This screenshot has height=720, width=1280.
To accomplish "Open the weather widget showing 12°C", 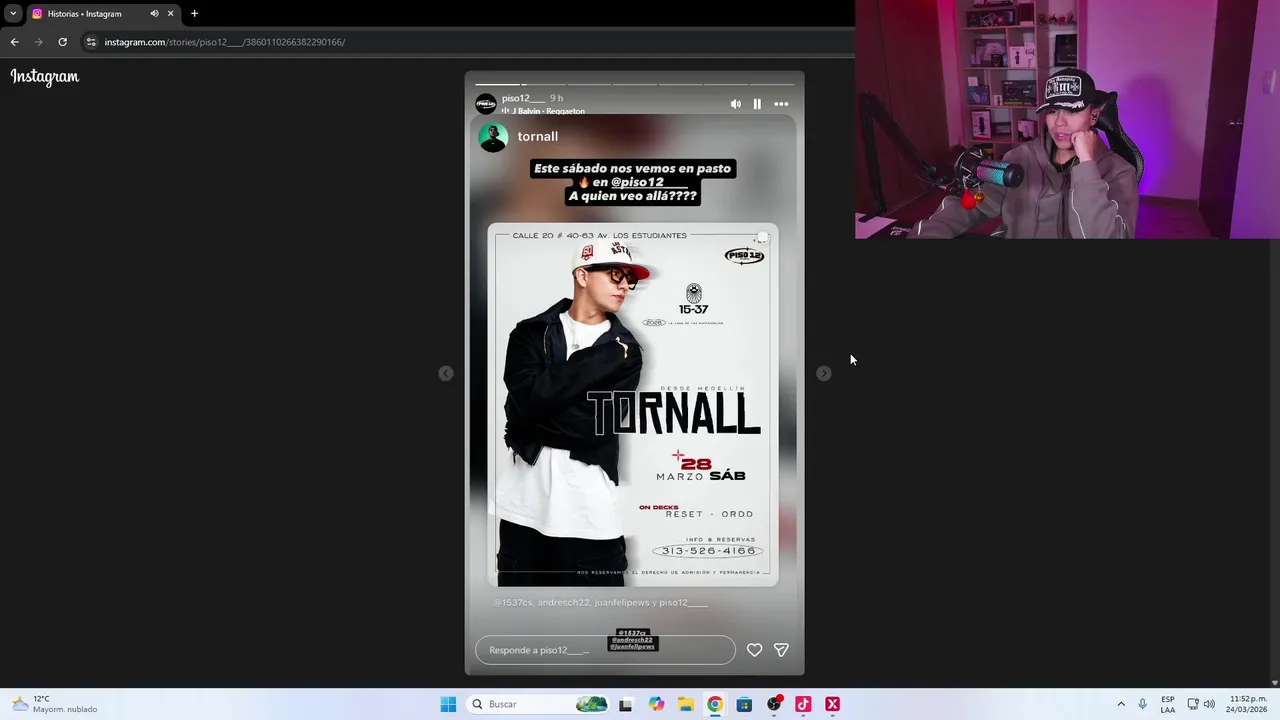I will tap(55, 704).
